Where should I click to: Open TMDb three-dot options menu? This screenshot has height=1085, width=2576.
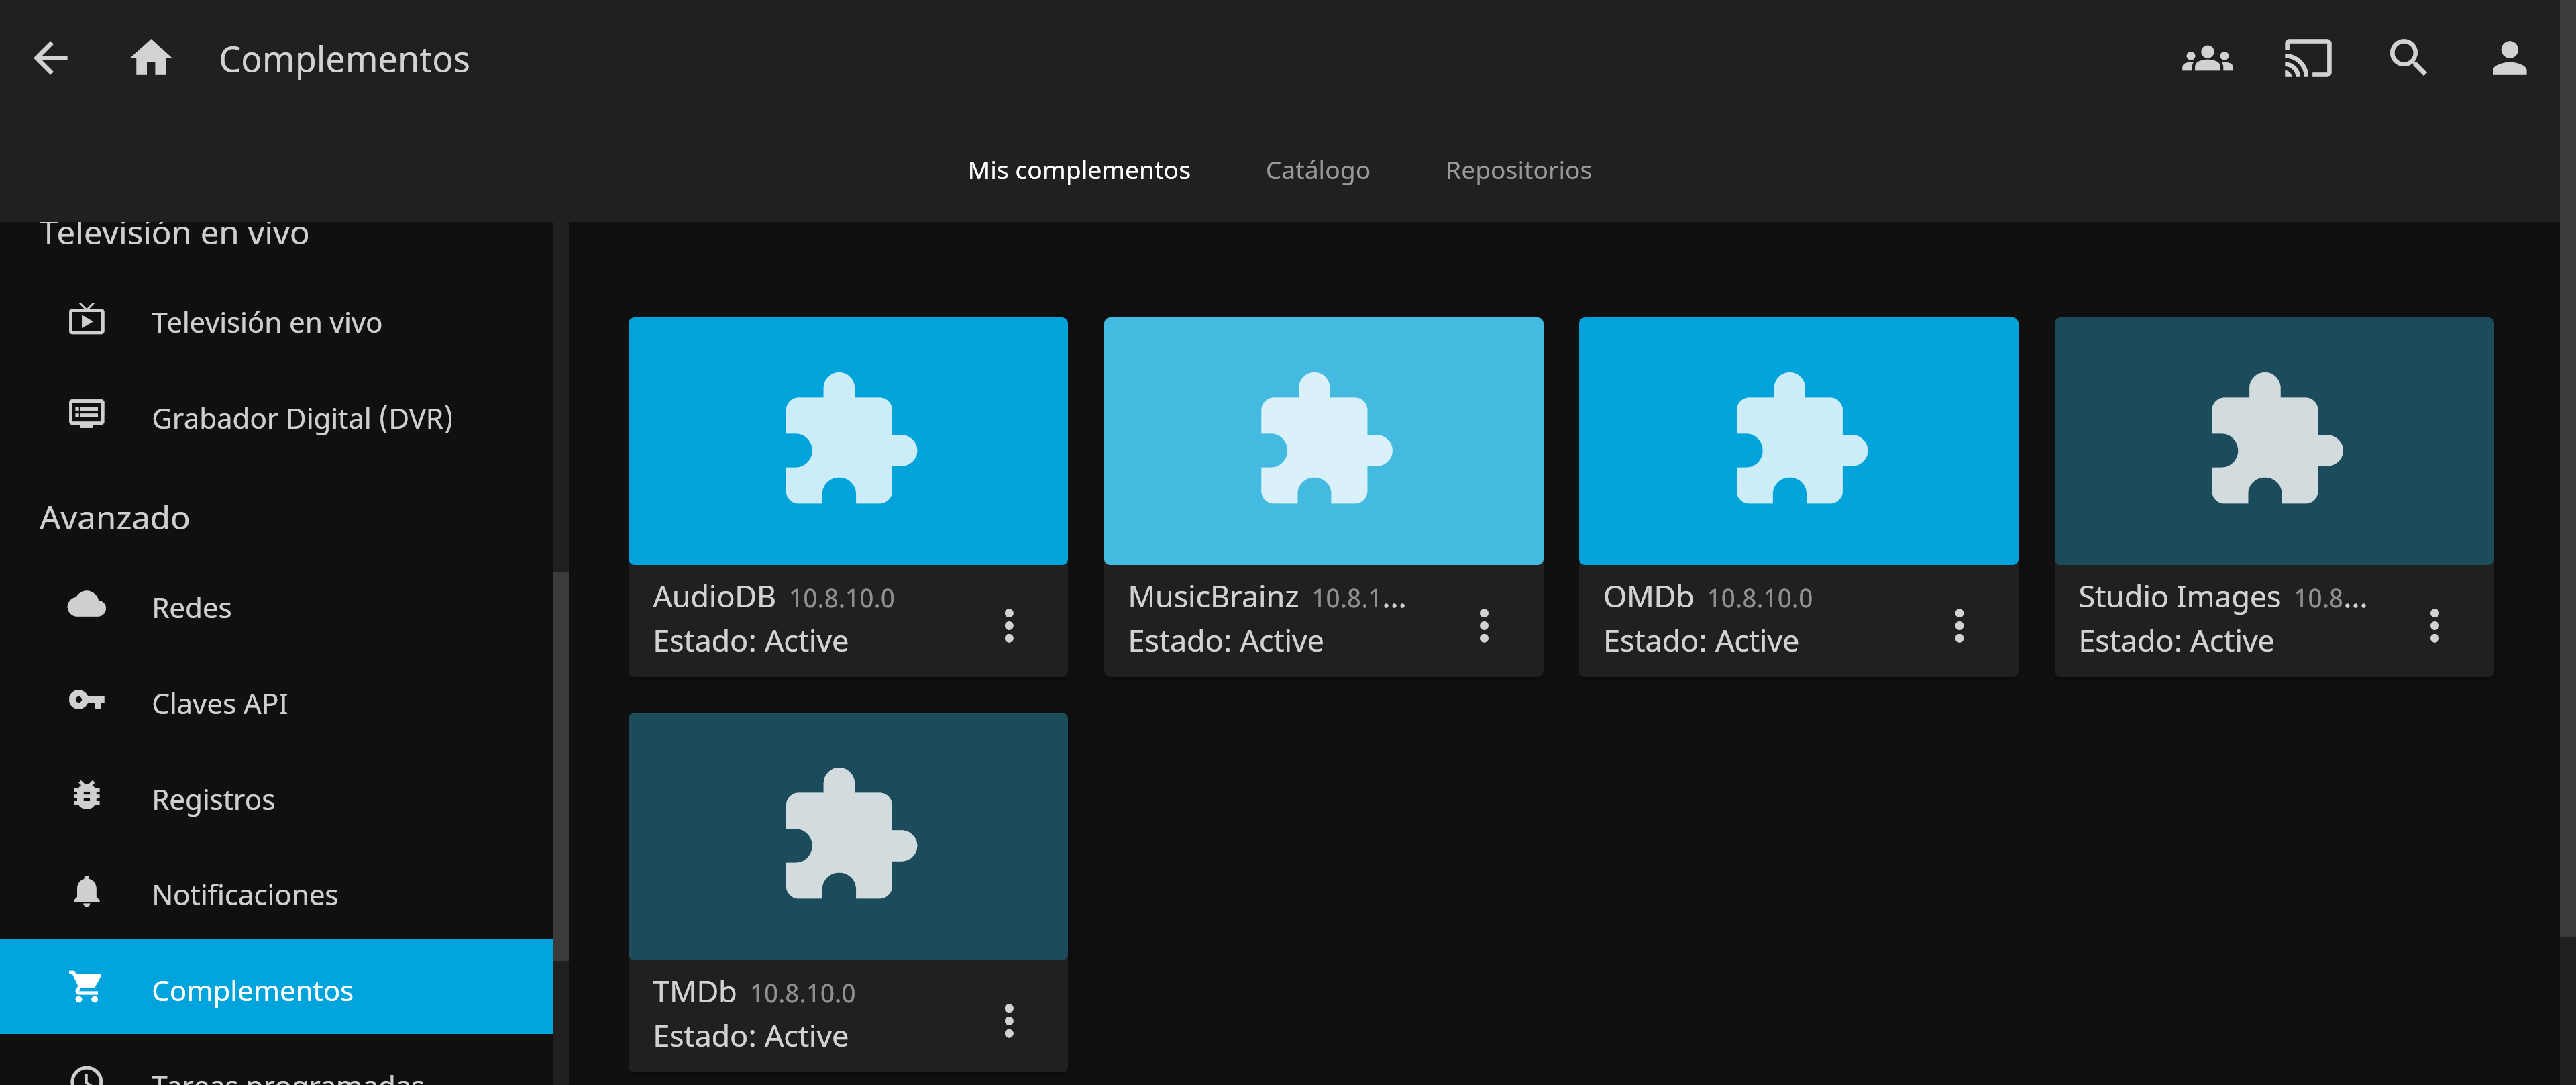click(x=1008, y=1020)
